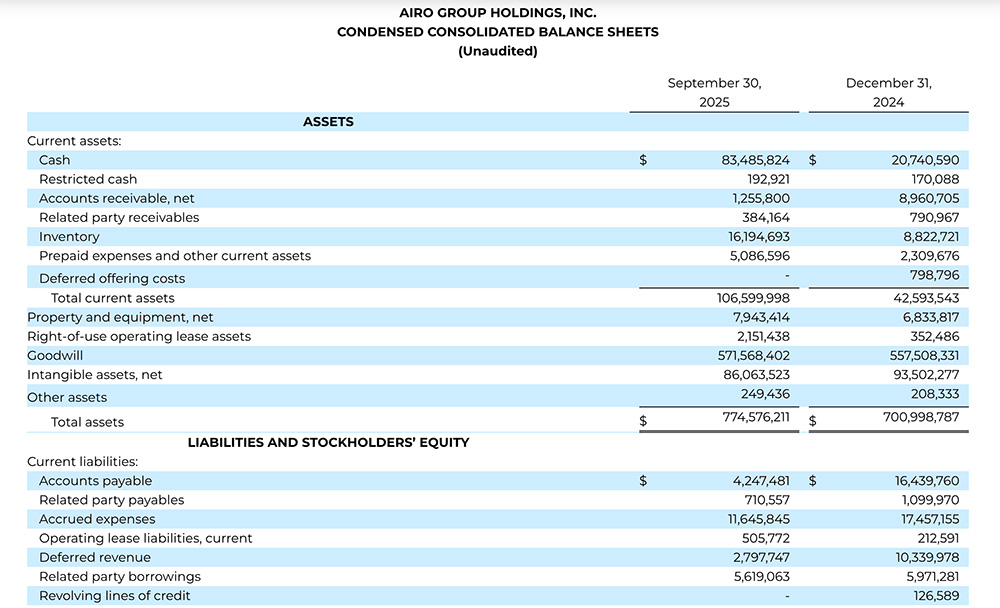The height and width of the screenshot is (608, 1000).
Task: Select the 93,502,277 intangible assets value
Action: (920, 374)
